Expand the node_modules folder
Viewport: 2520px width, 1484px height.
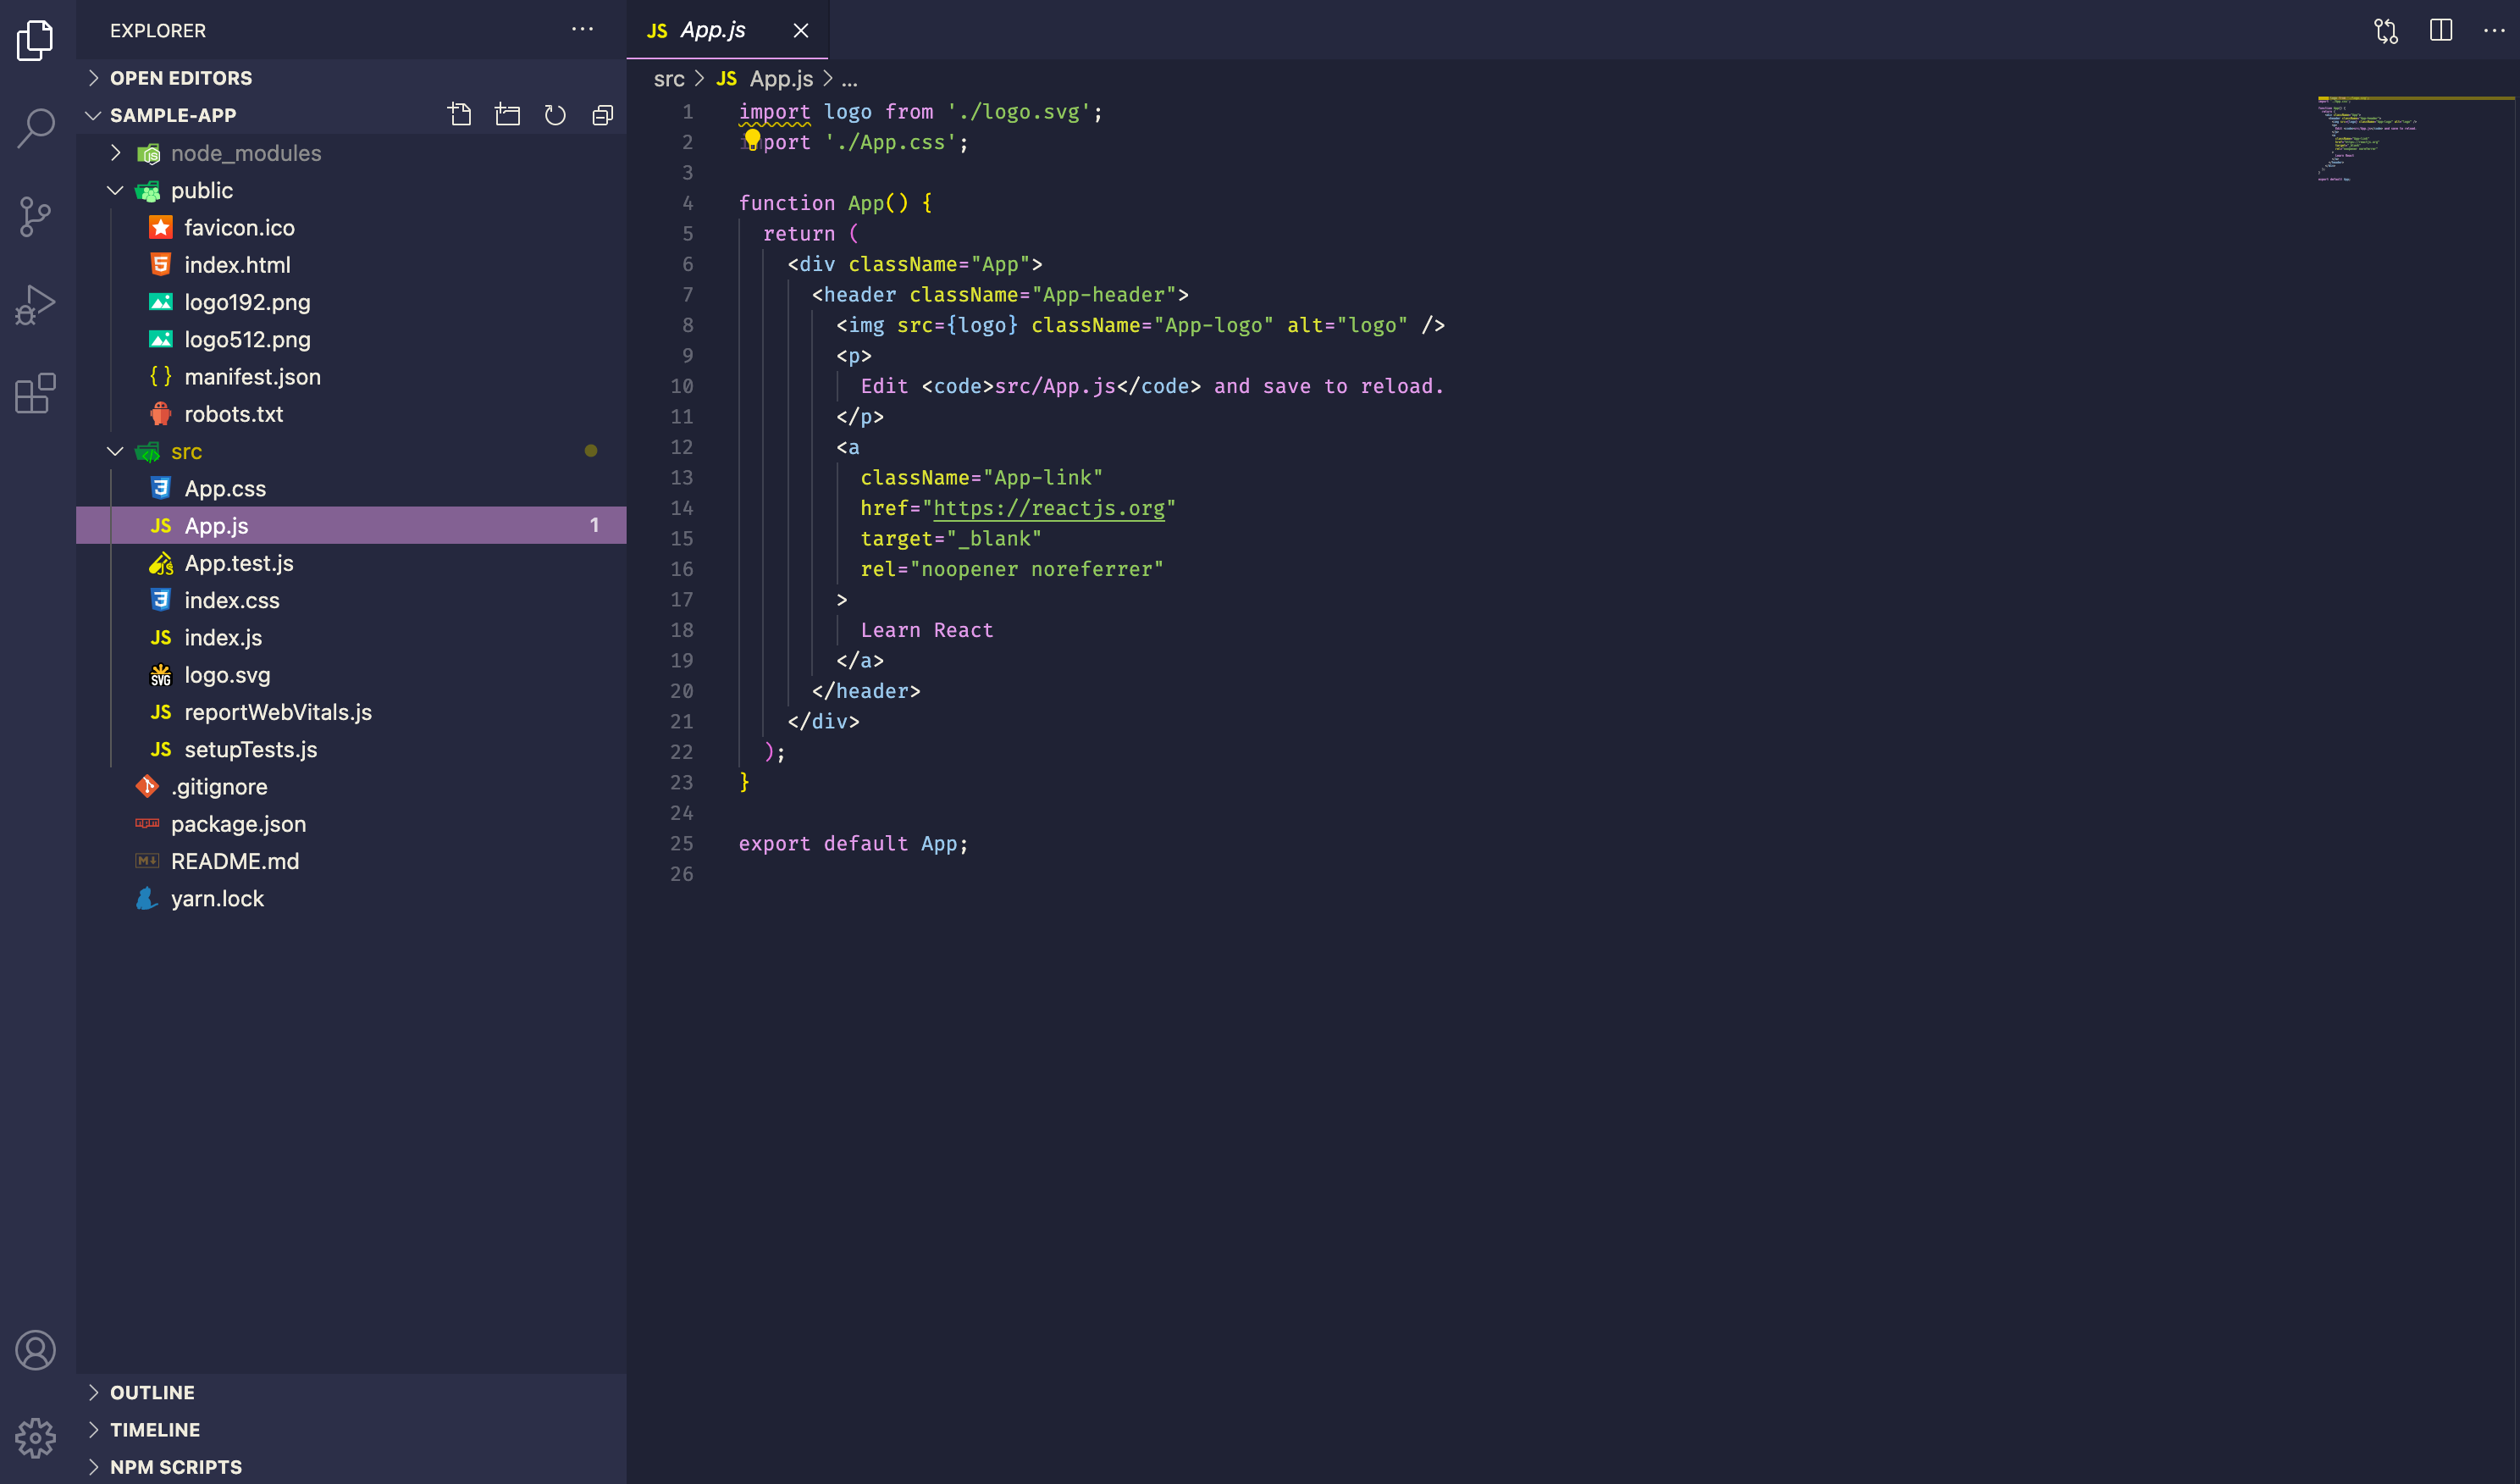pyautogui.click(x=245, y=153)
